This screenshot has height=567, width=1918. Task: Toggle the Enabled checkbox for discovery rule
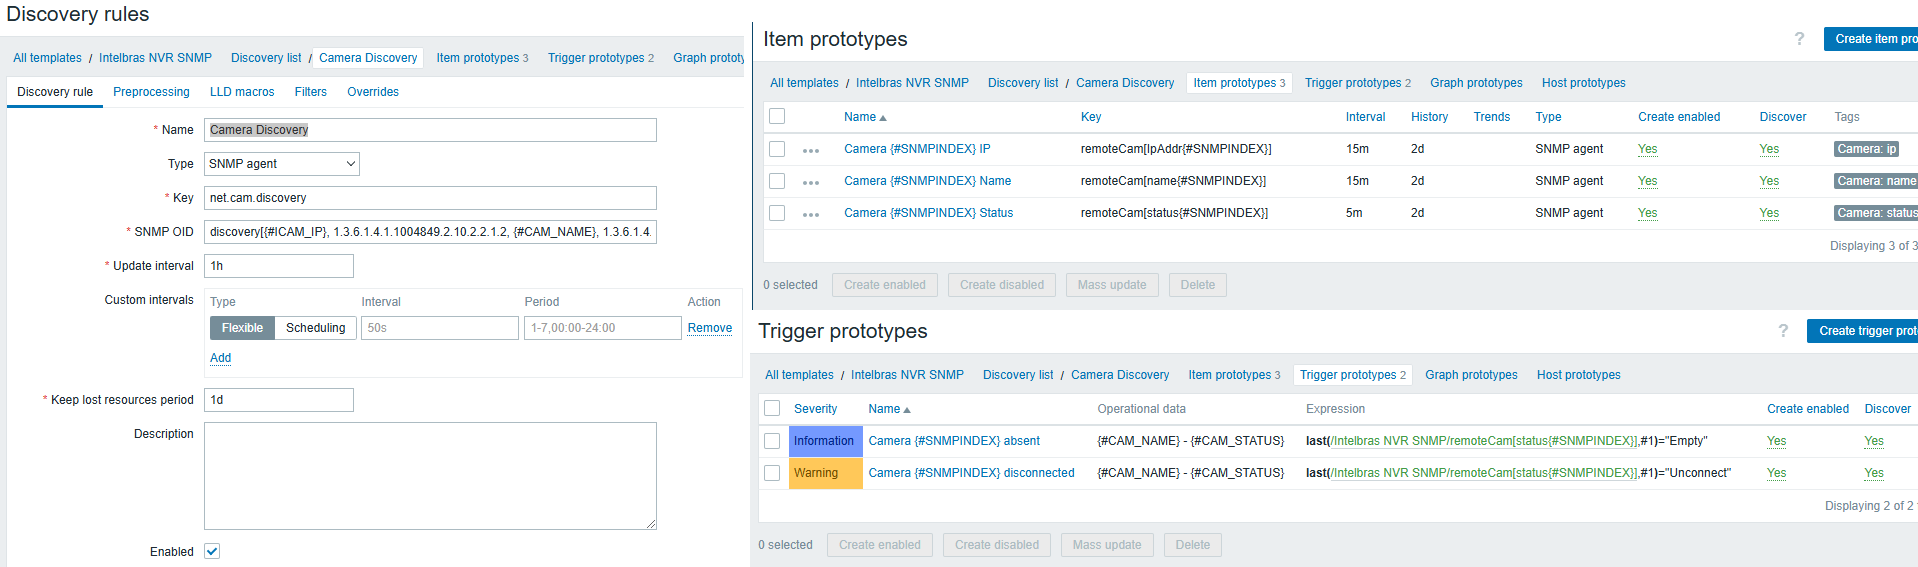click(x=212, y=551)
